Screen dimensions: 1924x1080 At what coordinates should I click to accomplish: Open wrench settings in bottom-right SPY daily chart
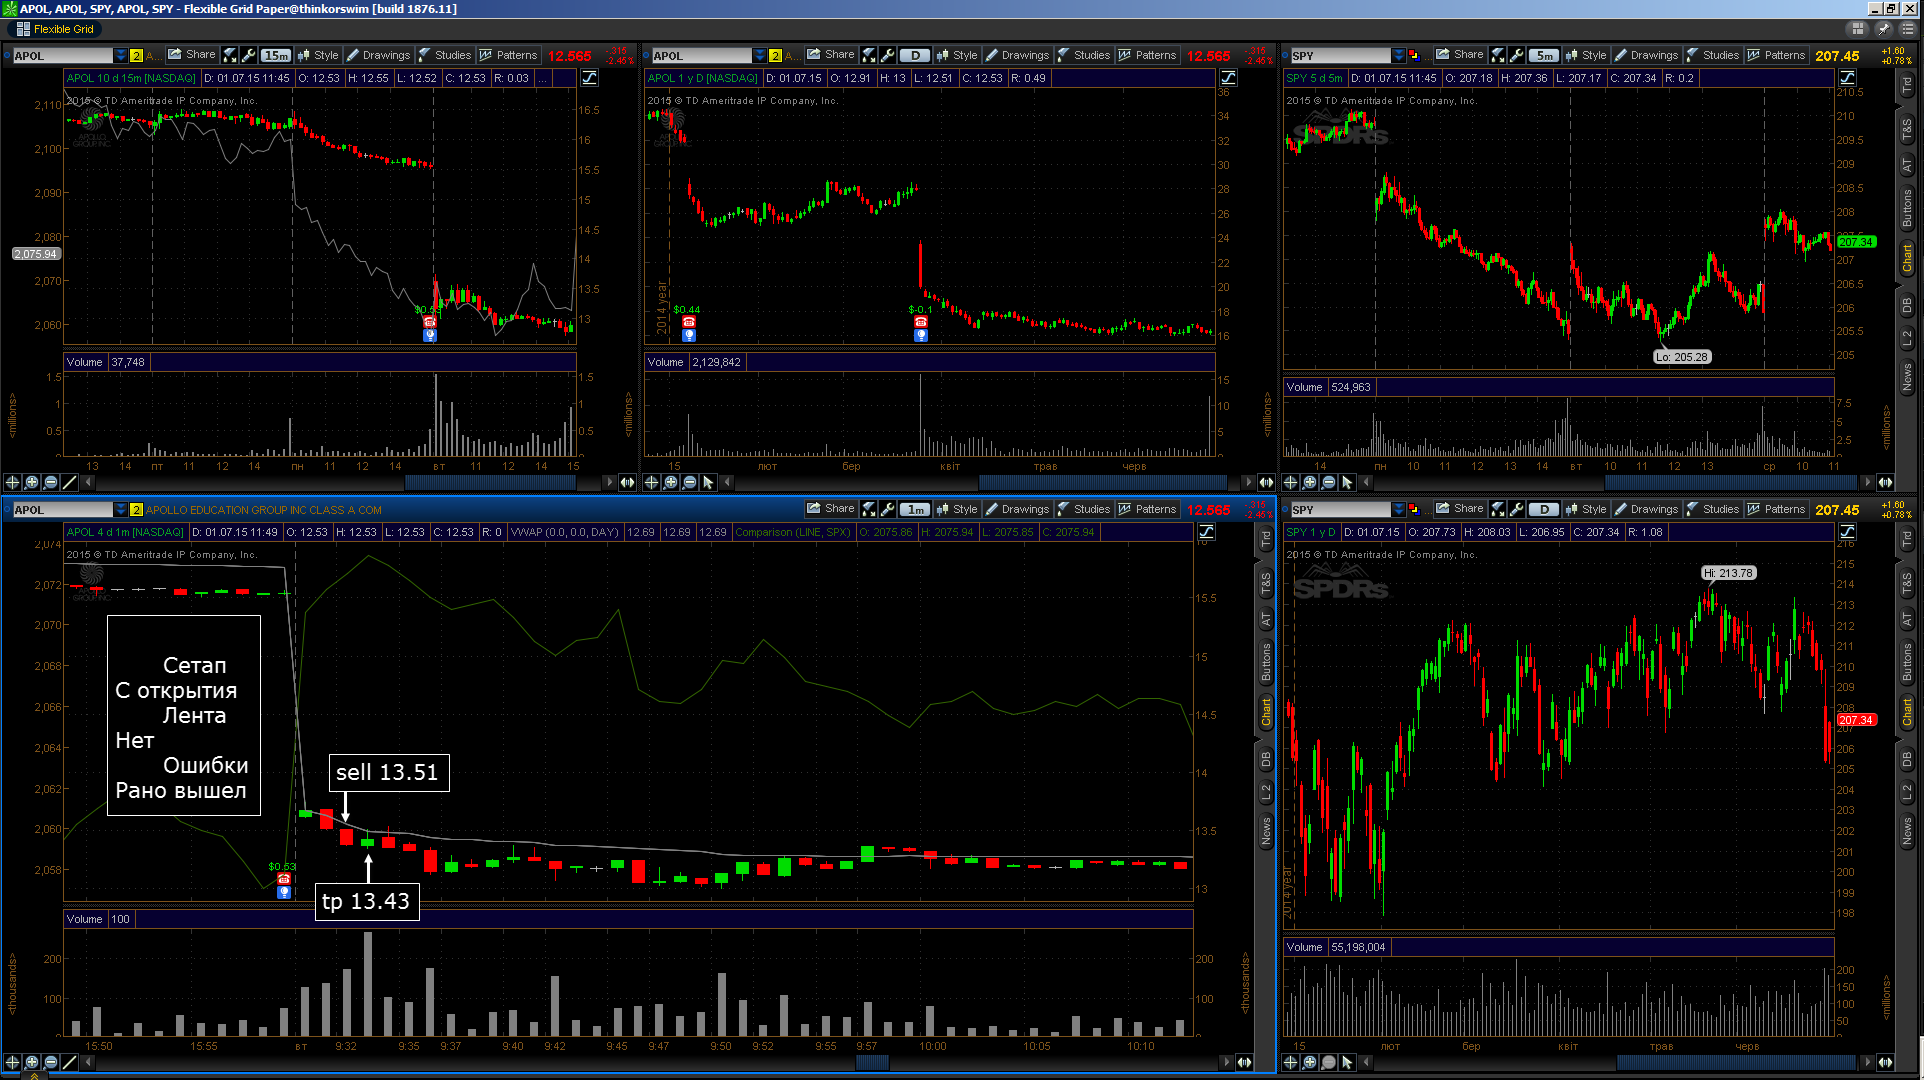coord(1517,509)
